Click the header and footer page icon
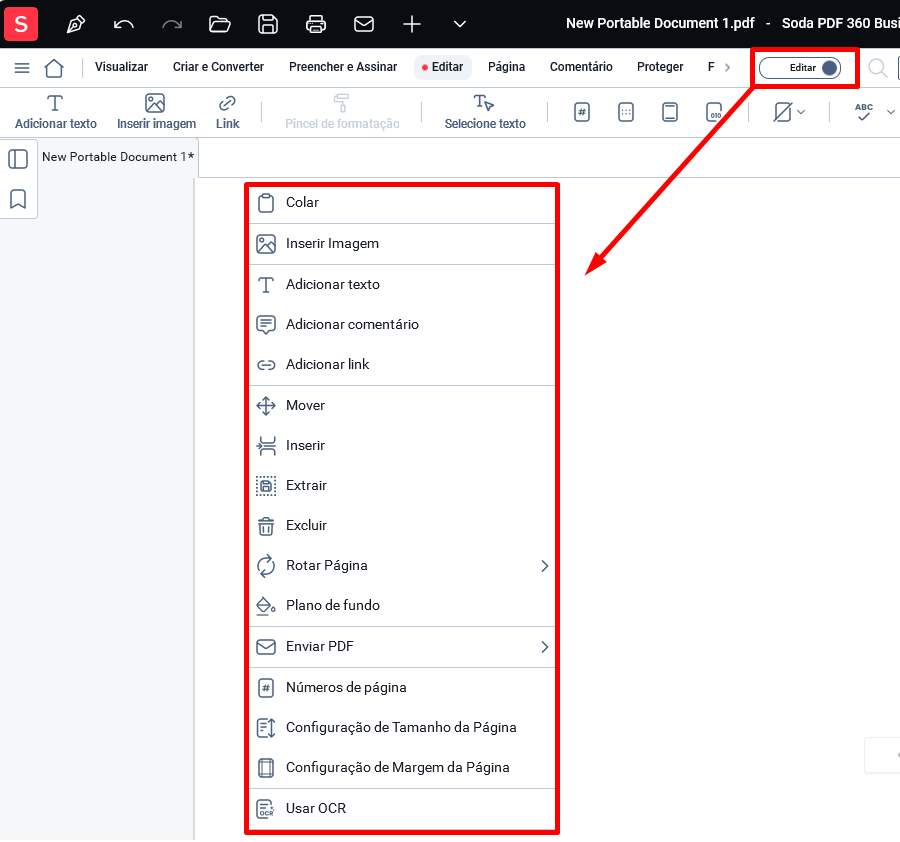This screenshot has width=900, height=842. (670, 112)
